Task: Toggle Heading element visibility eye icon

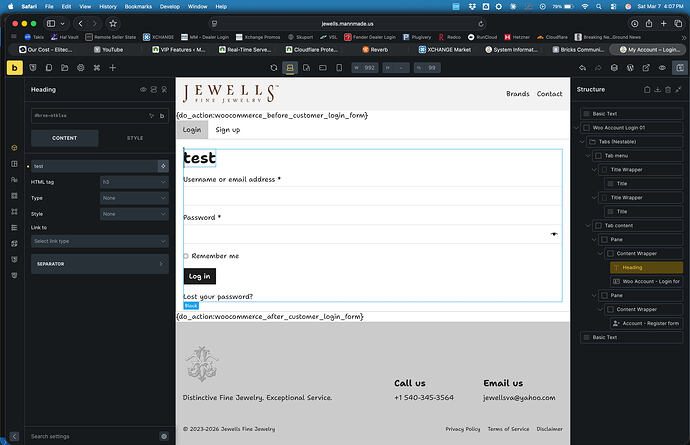Action: coord(143,89)
